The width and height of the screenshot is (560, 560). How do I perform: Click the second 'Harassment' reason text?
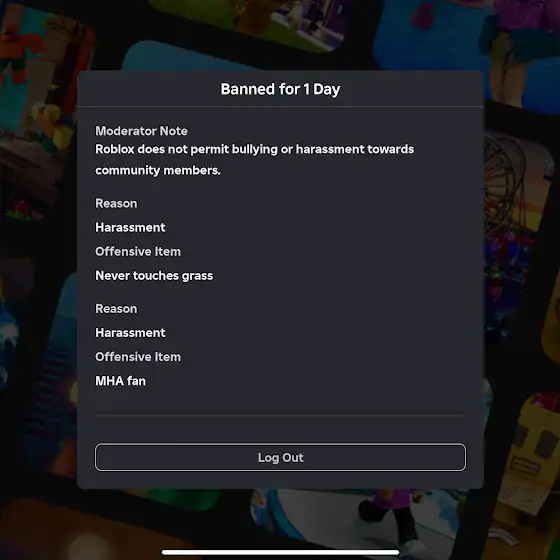click(130, 333)
